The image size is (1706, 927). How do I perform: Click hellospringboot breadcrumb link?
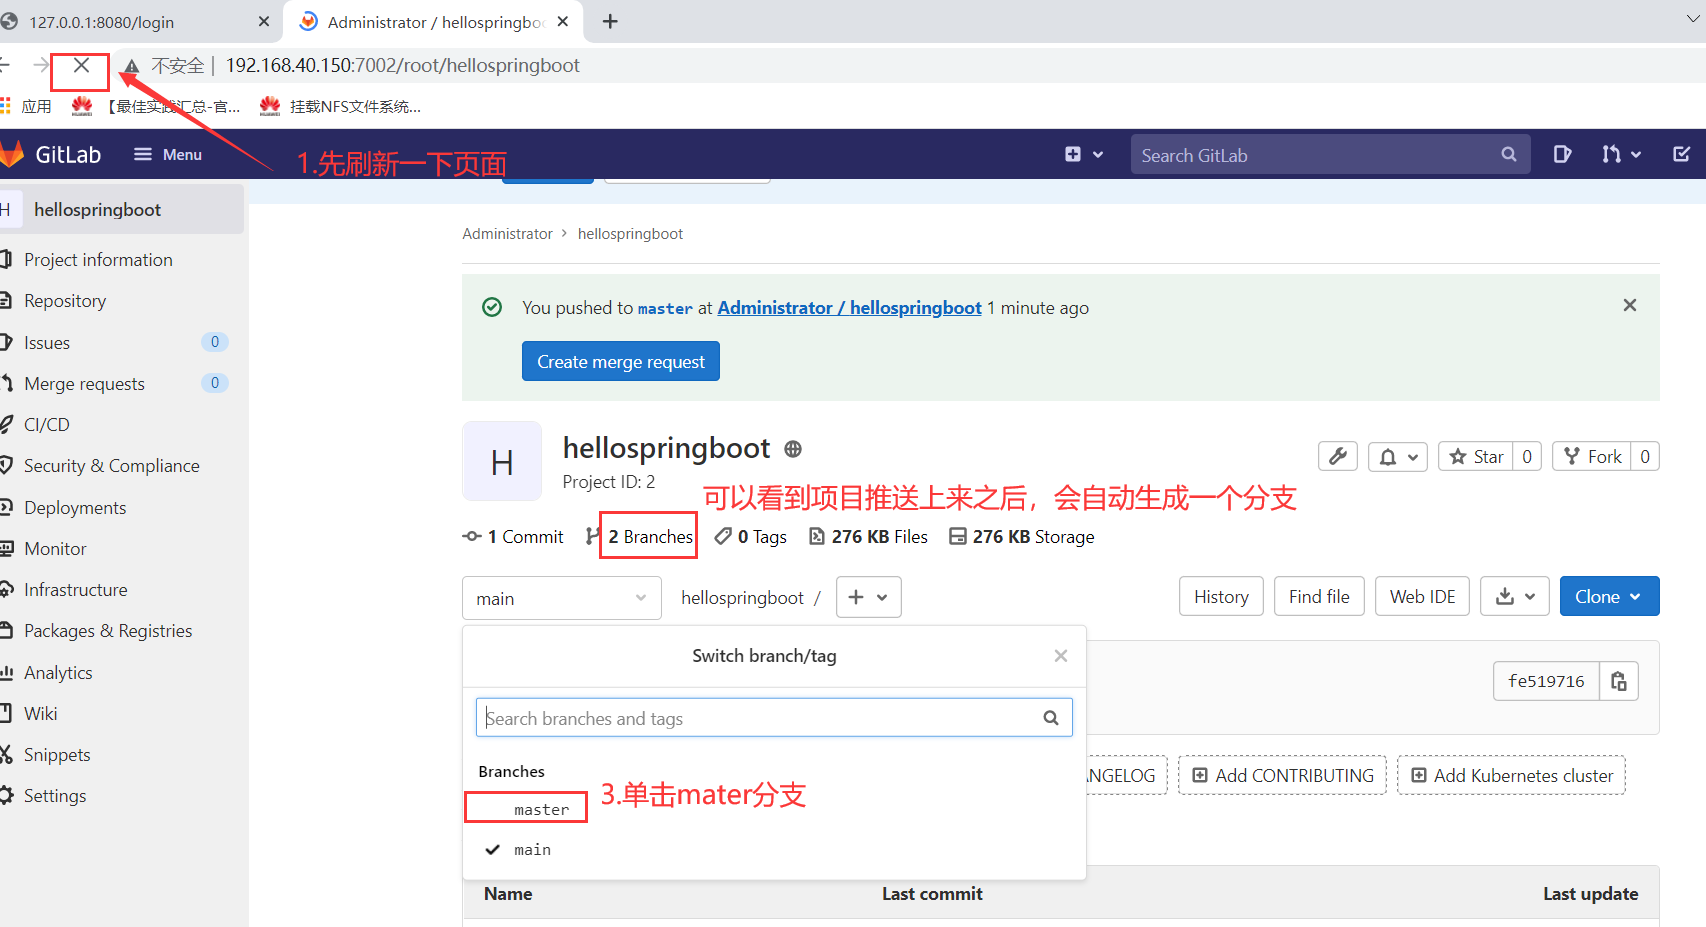(x=630, y=233)
